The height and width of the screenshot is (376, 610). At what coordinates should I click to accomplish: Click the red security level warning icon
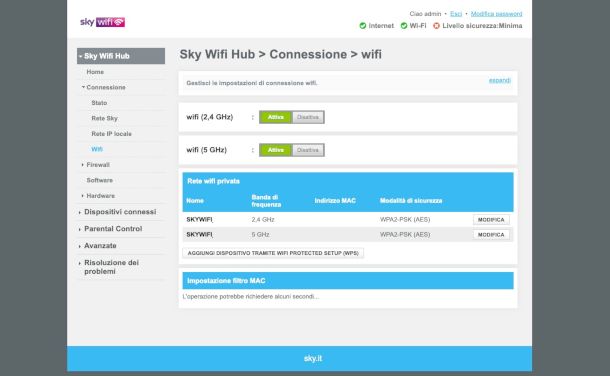[x=436, y=26]
